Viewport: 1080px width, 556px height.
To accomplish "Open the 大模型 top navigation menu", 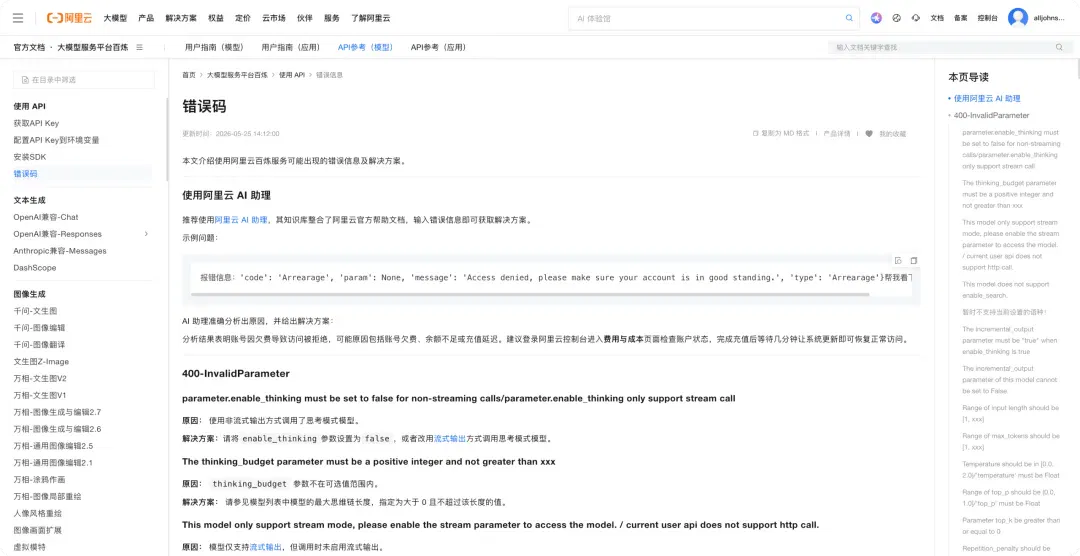I will [115, 19].
